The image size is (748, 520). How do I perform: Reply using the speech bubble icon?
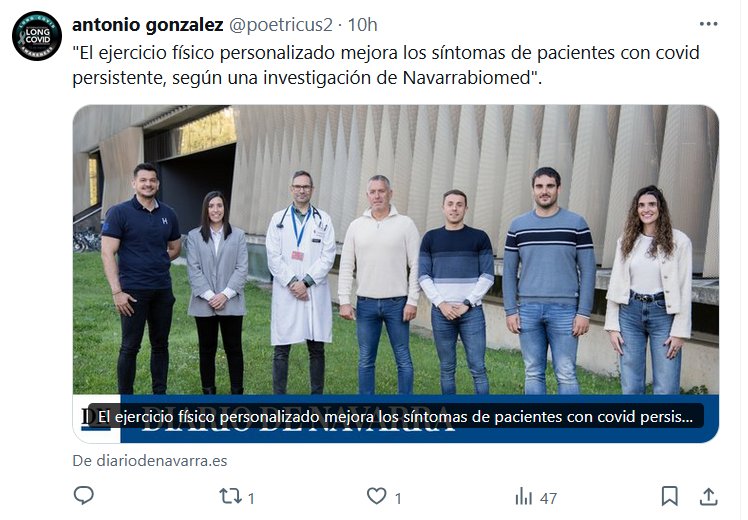pyautogui.click(x=83, y=496)
